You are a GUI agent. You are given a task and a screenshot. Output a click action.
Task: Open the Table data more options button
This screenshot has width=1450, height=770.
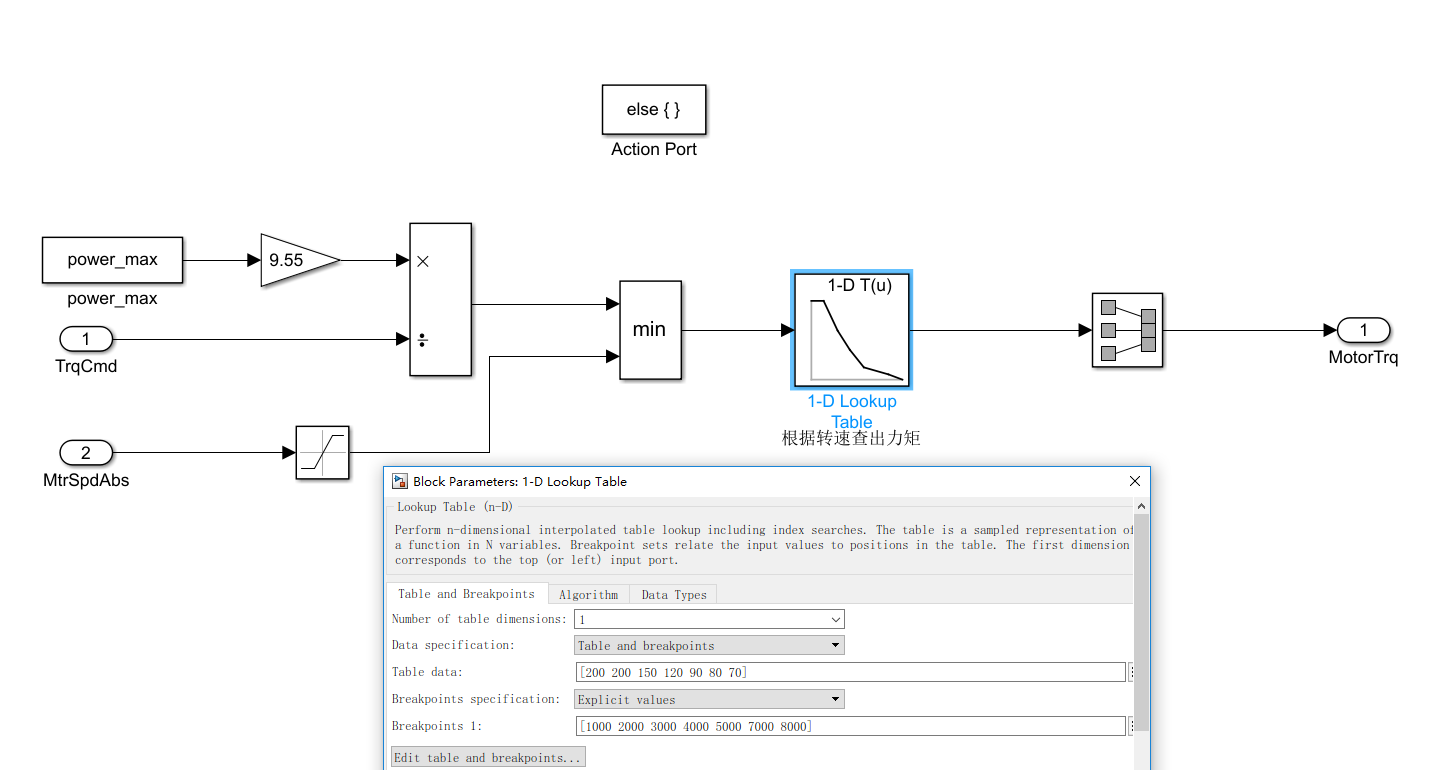coord(1132,673)
